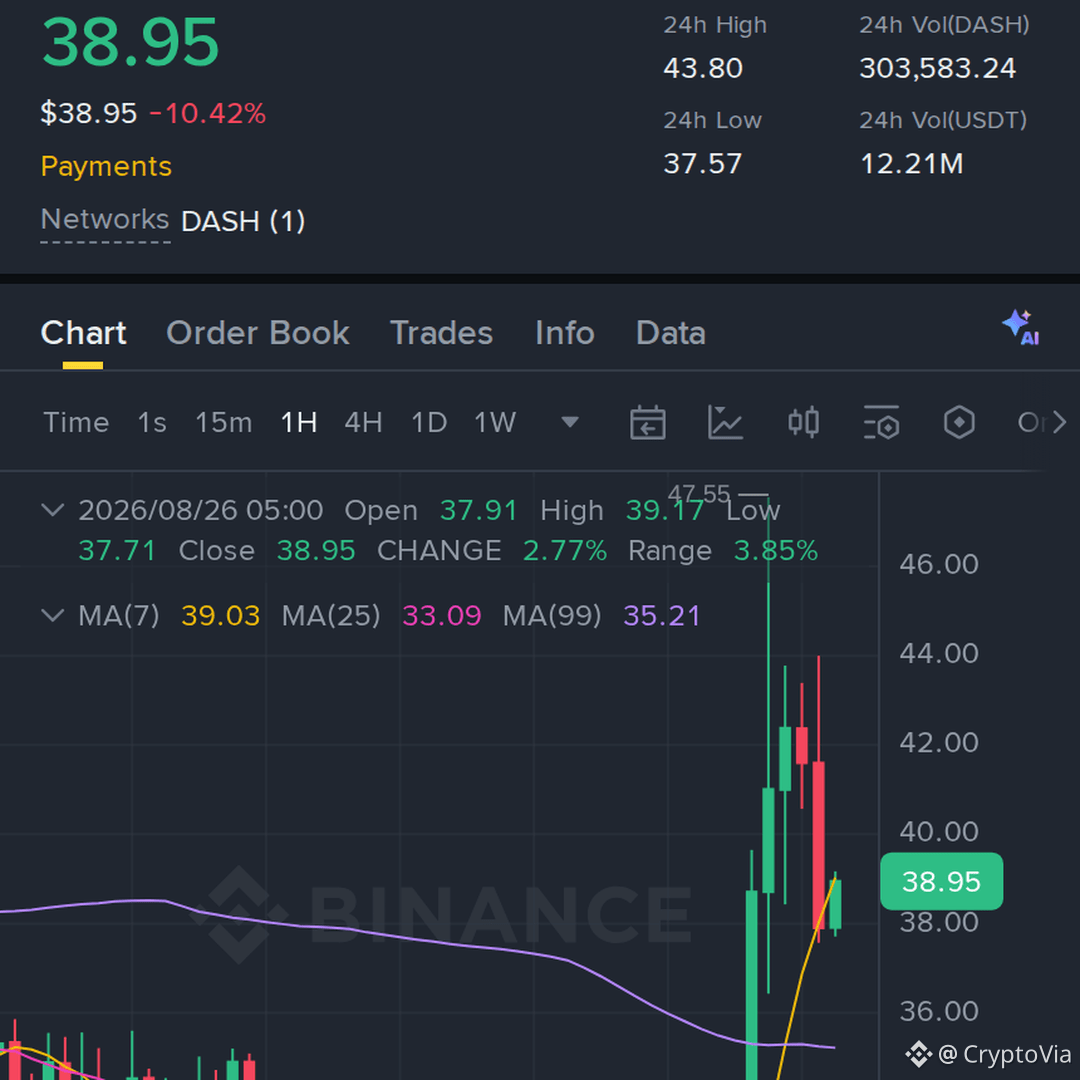Select the 1H interval

click(x=299, y=422)
